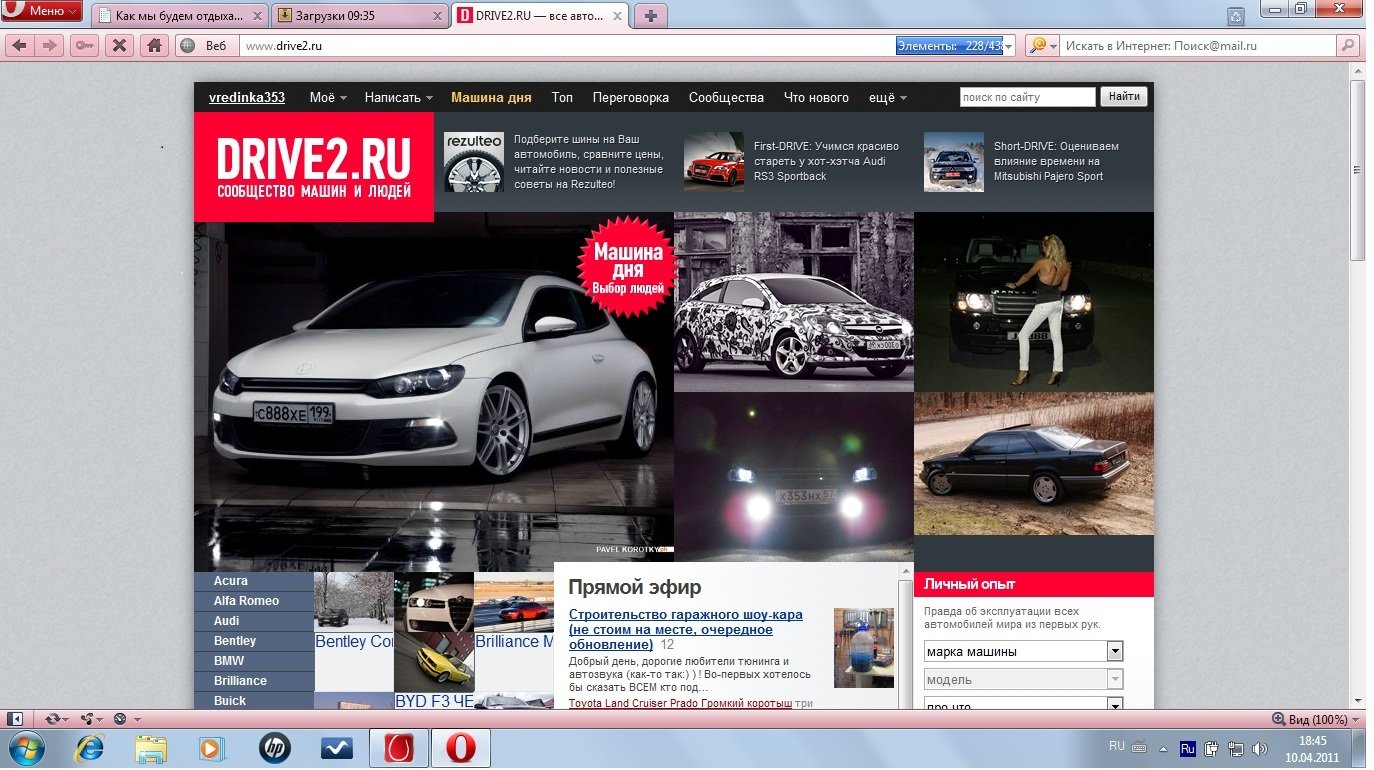Click the closed tabs trash icon
Screen dimensions: 1374x770
(x=1236, y=15)
